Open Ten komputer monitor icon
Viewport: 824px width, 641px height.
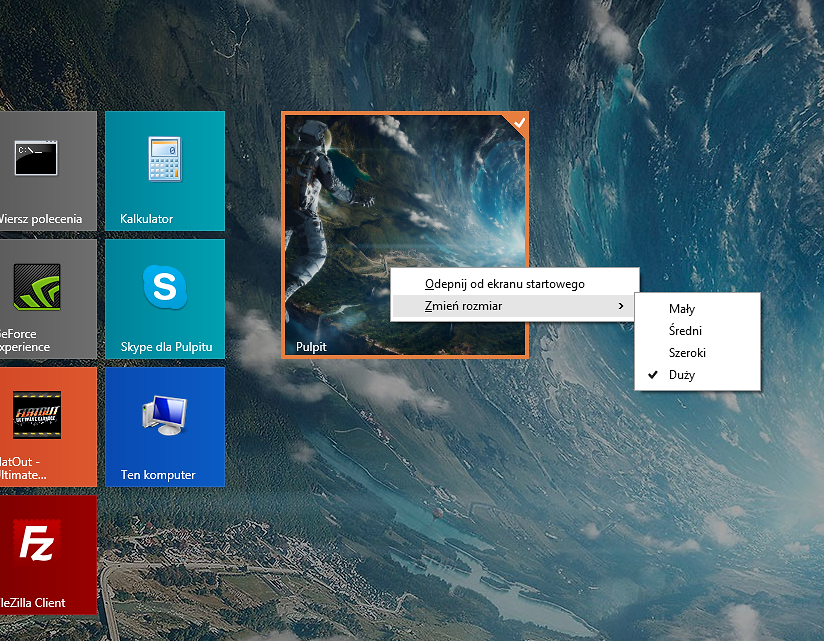(164, 415)
